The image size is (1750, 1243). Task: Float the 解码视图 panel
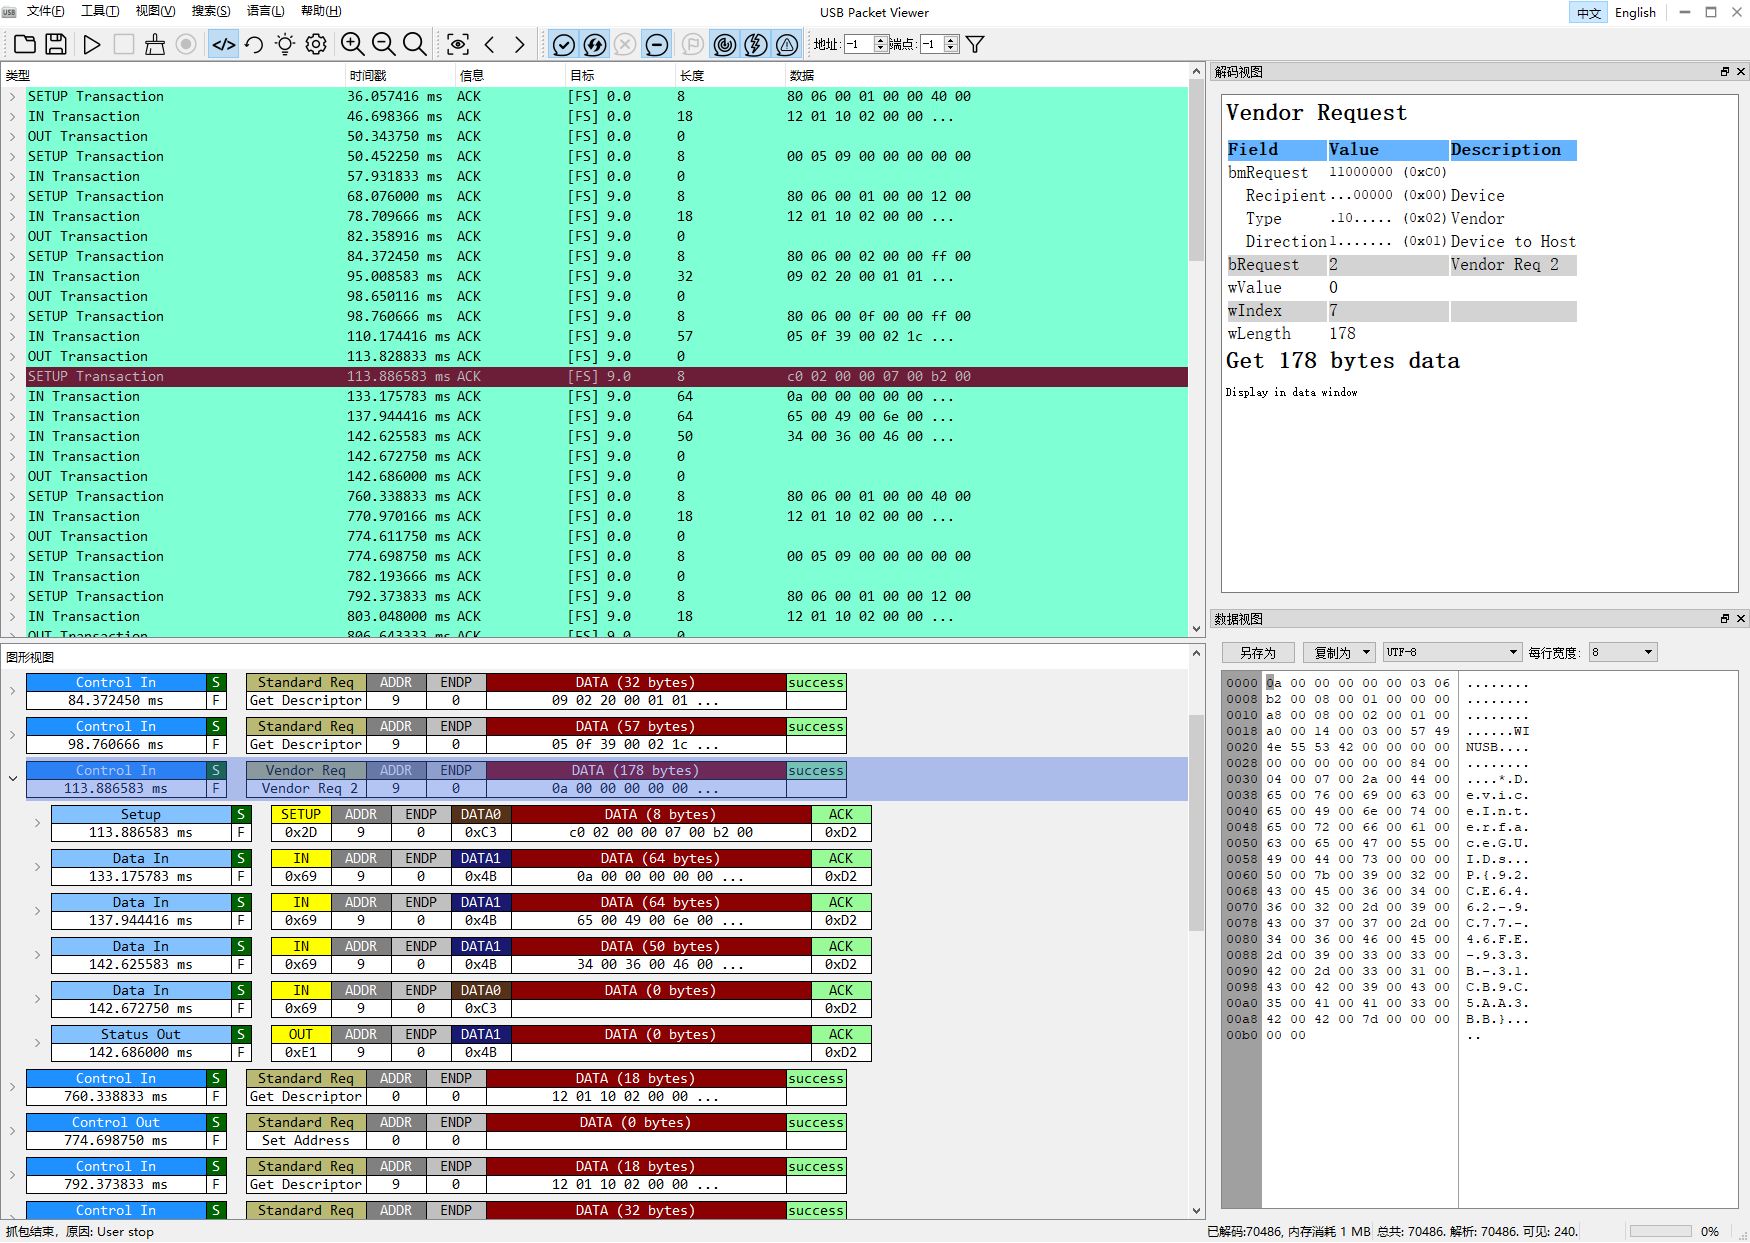tap(1725, 72)
